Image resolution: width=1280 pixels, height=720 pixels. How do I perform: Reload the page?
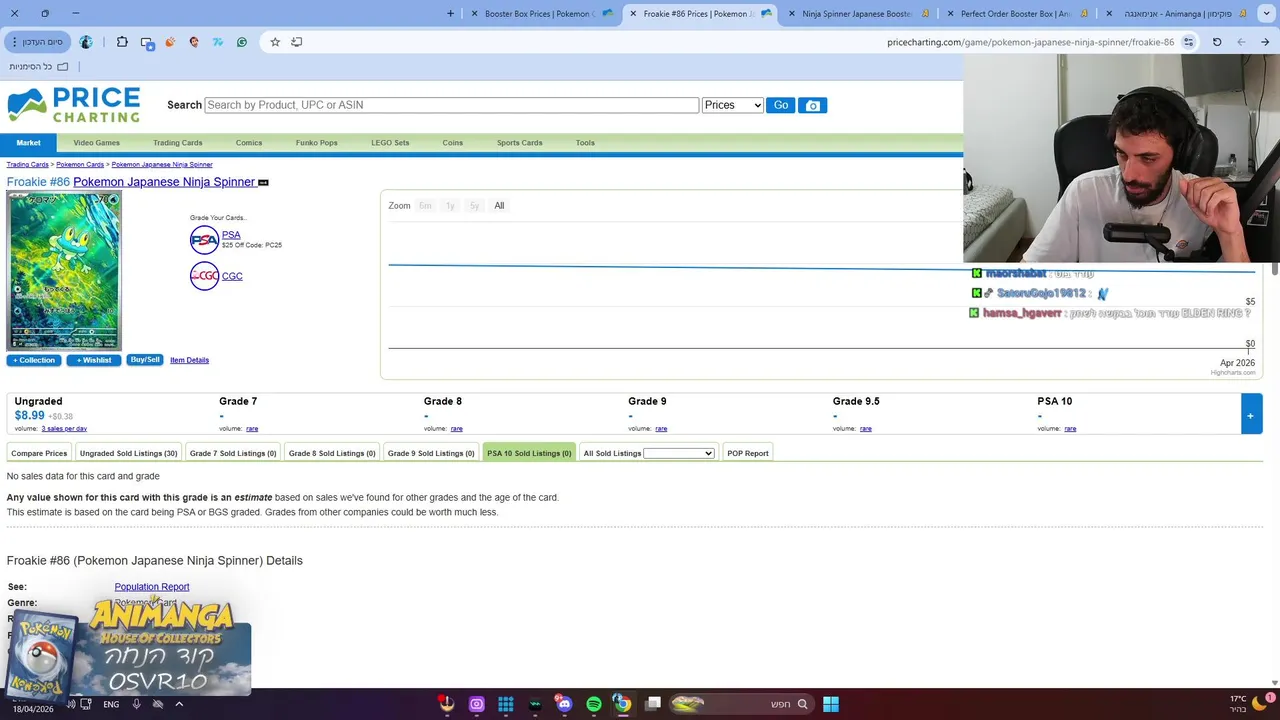(x=1217, y=42)
